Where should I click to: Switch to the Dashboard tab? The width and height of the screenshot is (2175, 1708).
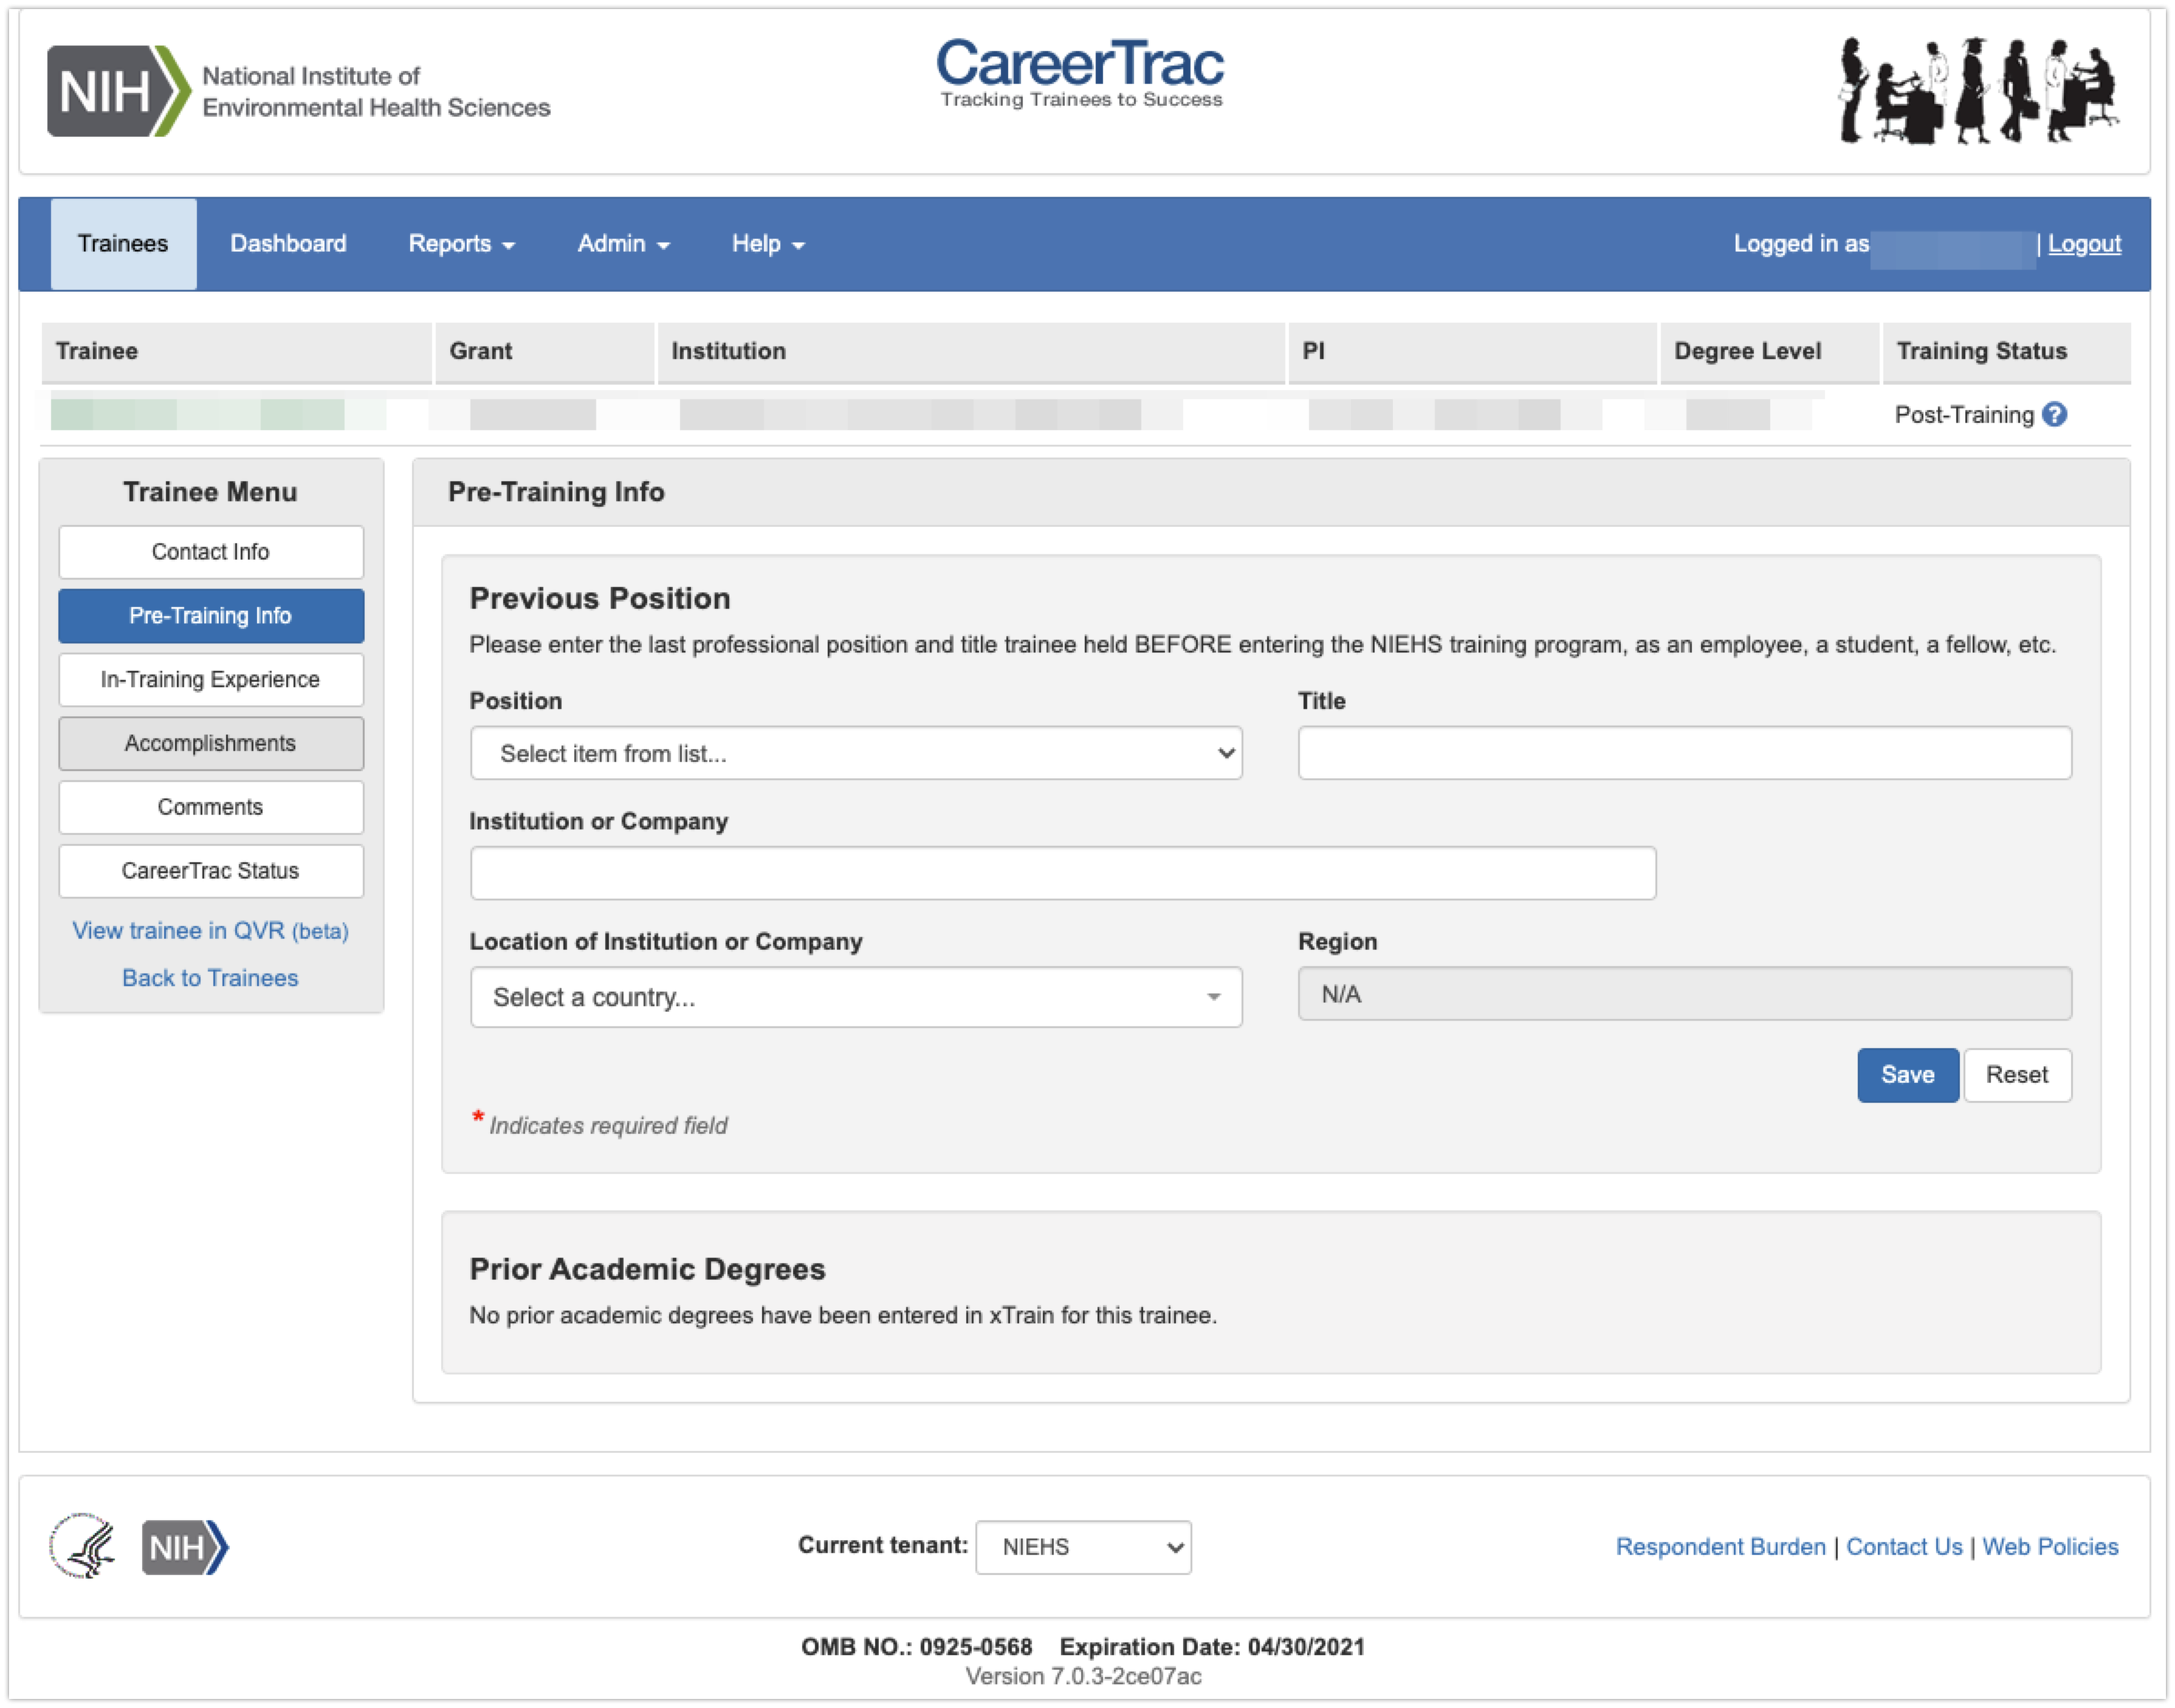(x=288, y=244)
